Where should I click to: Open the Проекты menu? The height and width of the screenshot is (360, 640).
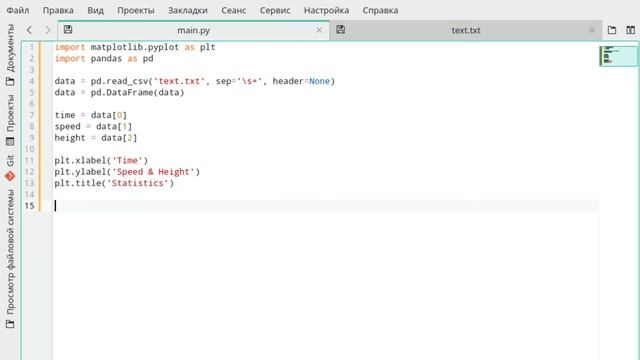tap(136, 10)
